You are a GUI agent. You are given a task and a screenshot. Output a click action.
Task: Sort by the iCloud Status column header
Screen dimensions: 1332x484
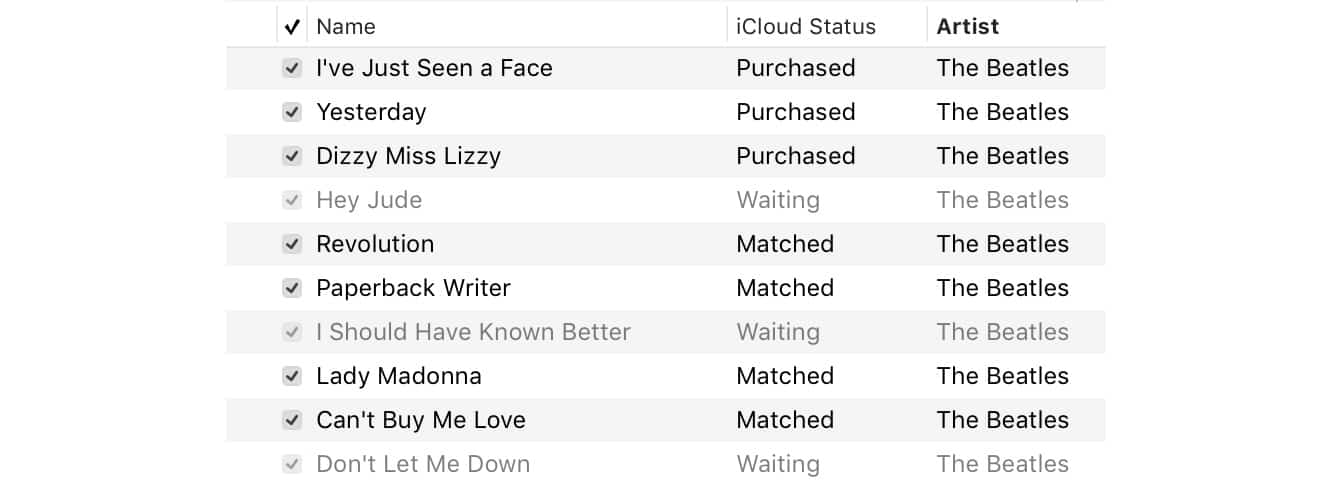[805, 27]
